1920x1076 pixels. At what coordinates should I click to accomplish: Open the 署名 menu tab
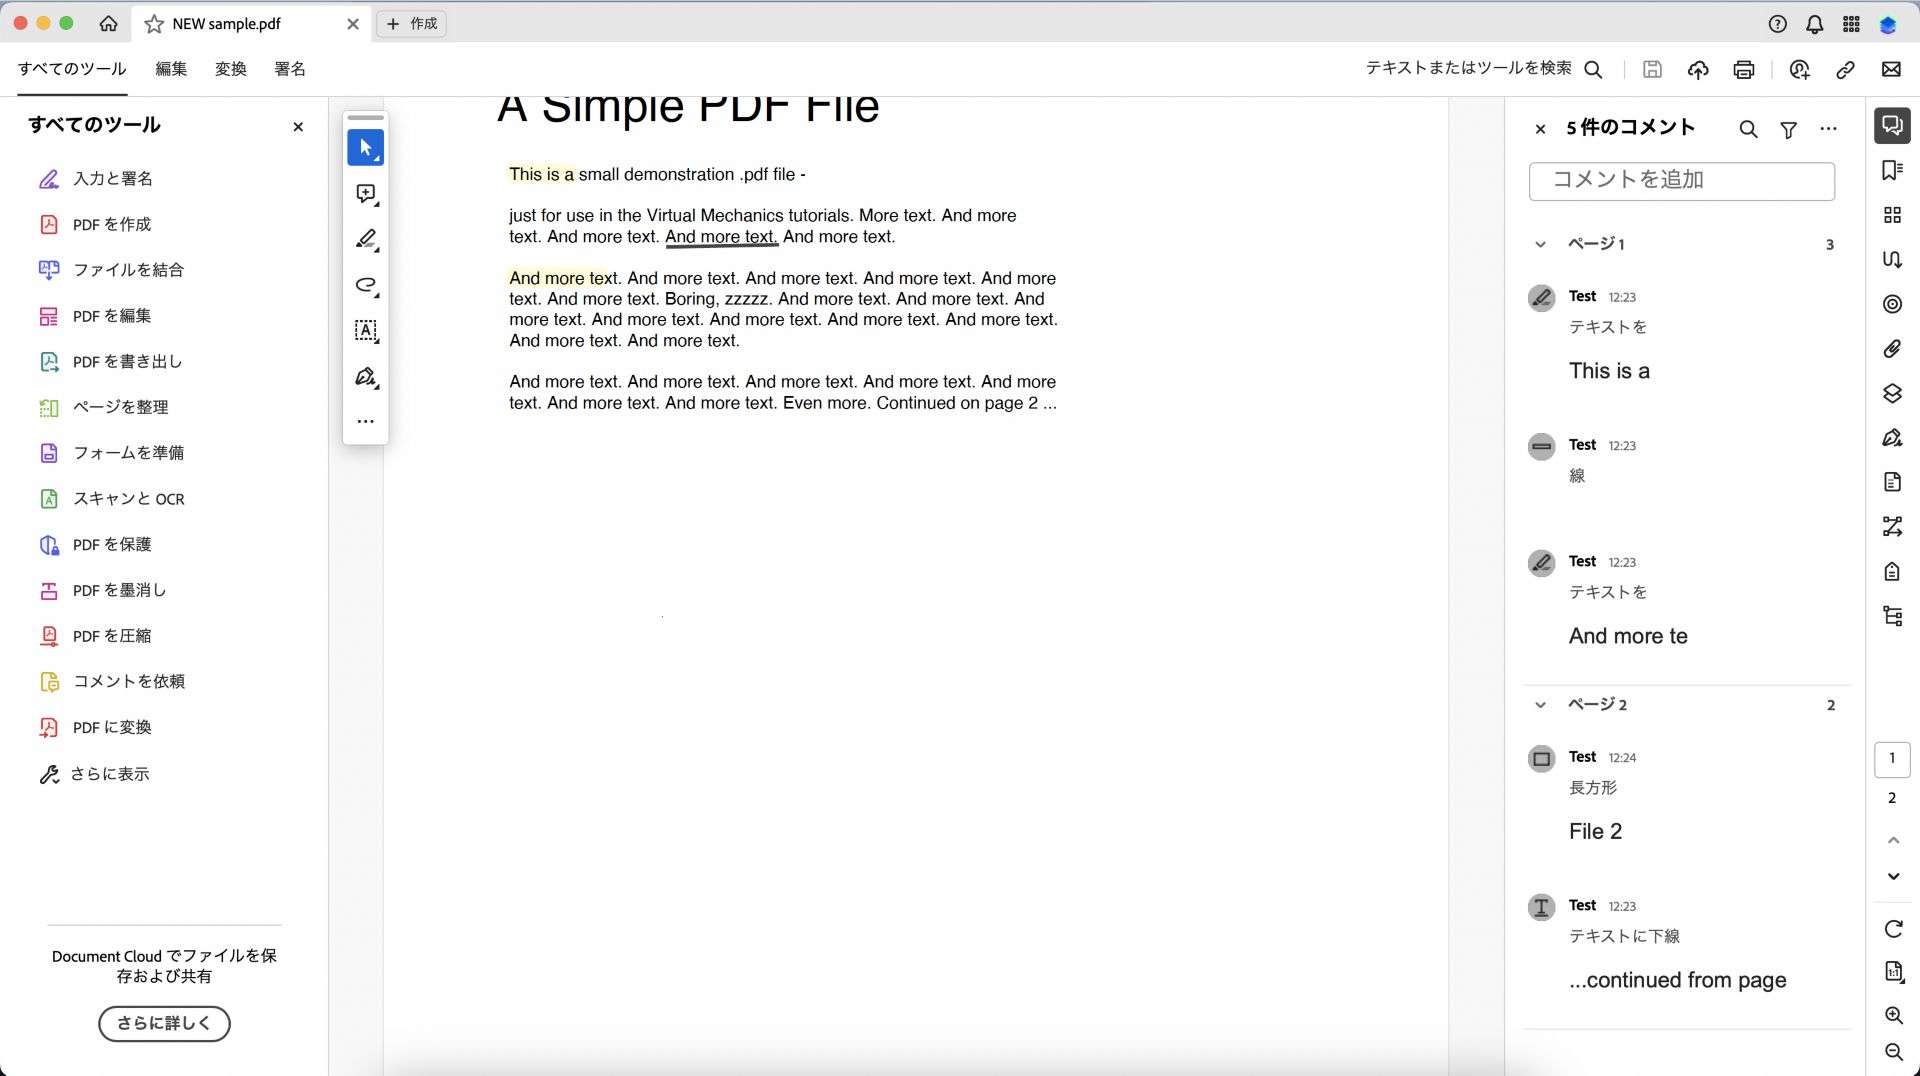290,69
